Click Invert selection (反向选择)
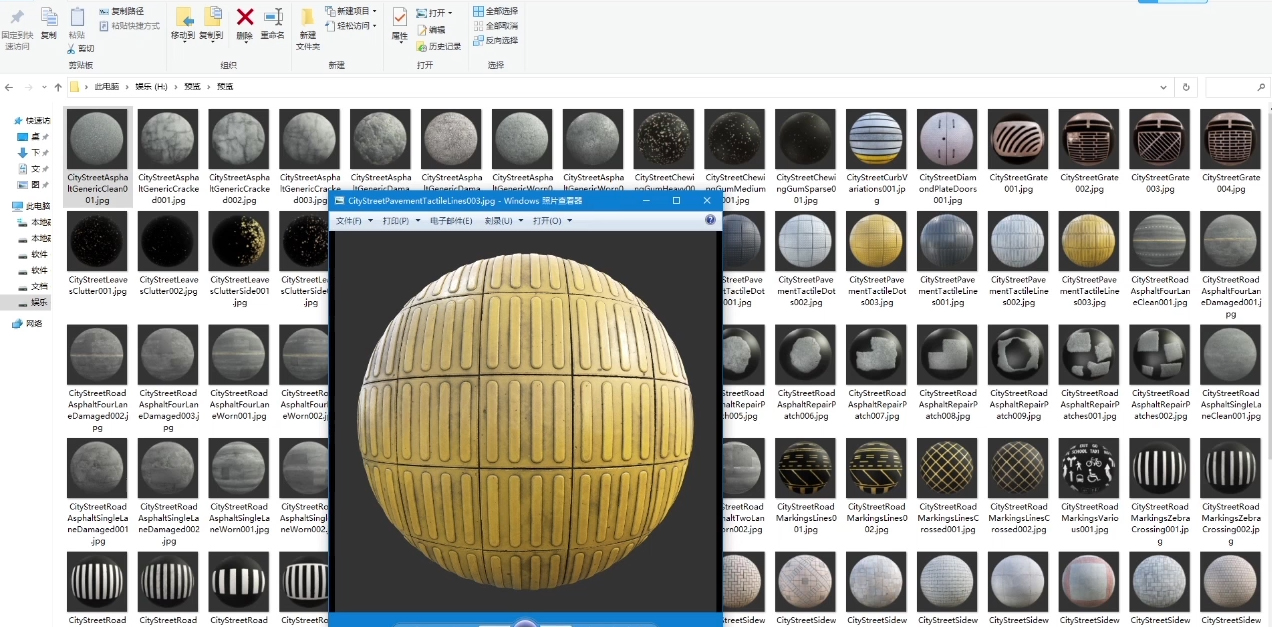This screenshot has width=1272, height=627. pos(496,40)
